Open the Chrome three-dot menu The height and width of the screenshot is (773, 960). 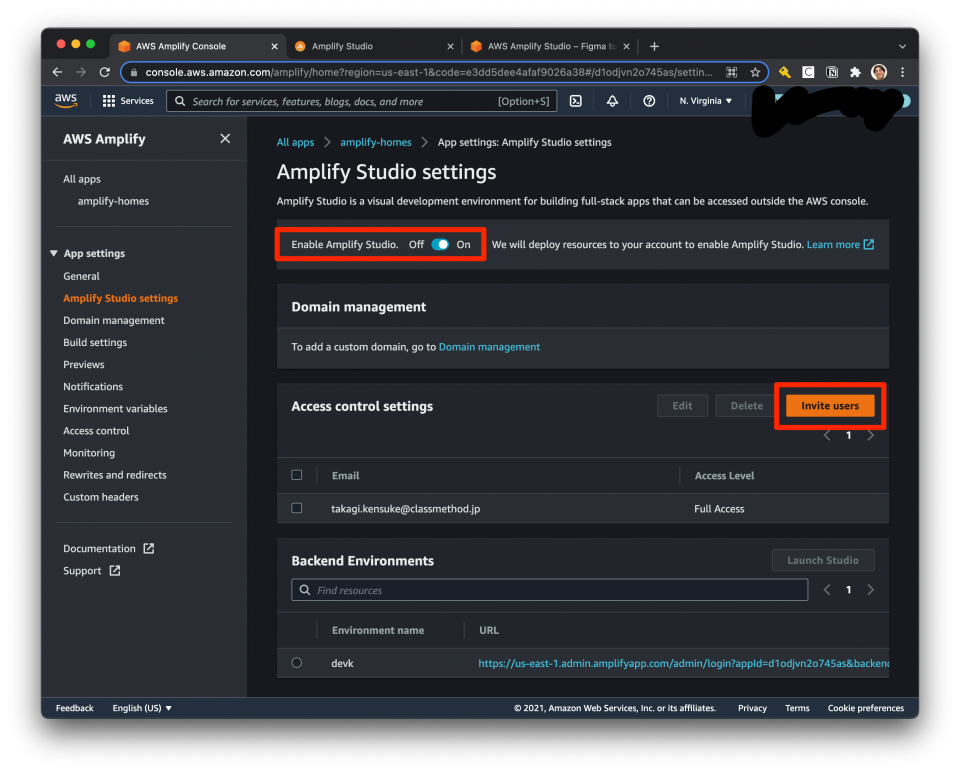[x=902, y=72]
